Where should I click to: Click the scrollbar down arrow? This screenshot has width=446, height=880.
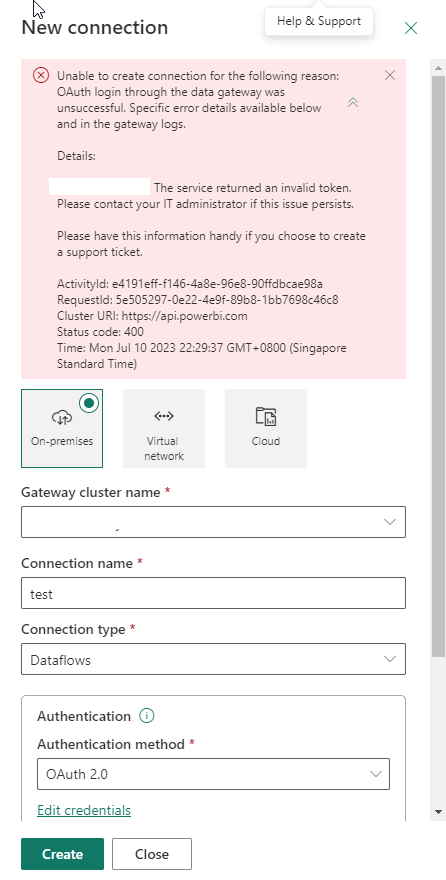pos(438,812)
